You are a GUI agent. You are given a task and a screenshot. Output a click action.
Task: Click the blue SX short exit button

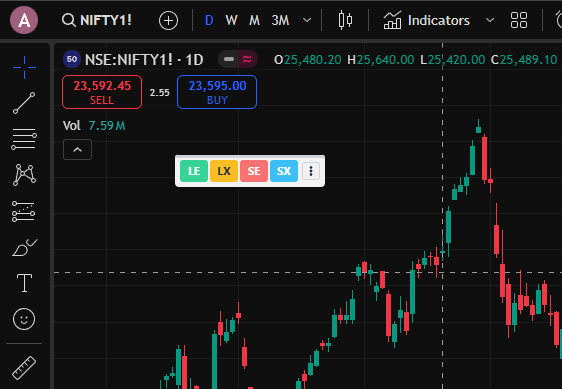click(284, 171)
